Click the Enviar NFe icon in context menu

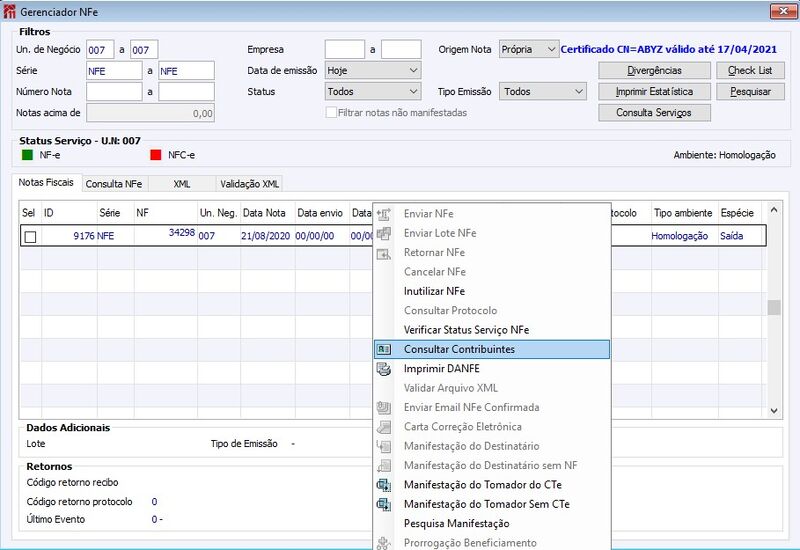point(384,214)
